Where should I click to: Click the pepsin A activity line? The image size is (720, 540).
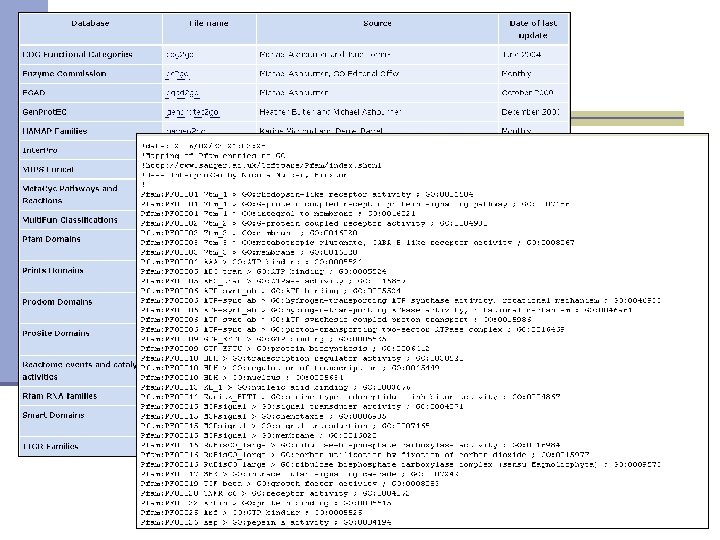(266, 523)
